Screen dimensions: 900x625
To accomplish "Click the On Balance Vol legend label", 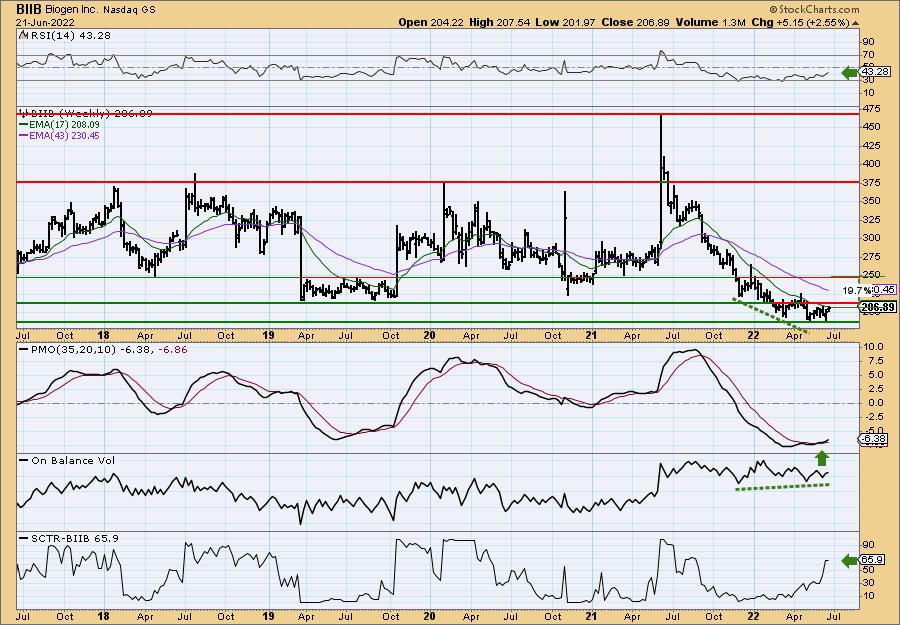I will (x=73, y=460).
